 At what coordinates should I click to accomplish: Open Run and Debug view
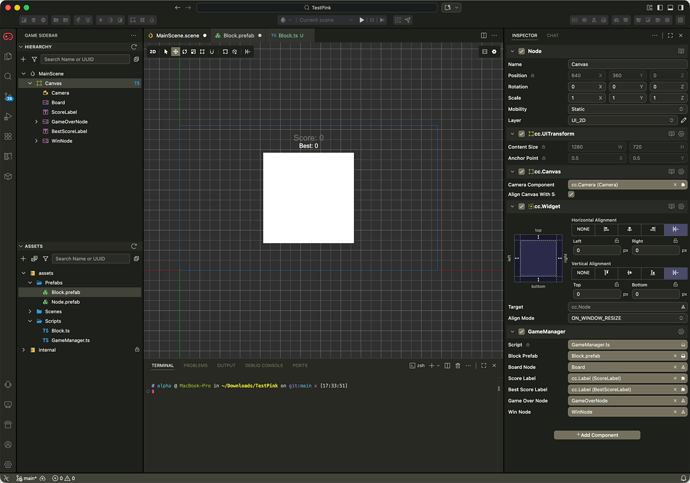point(8,117)
